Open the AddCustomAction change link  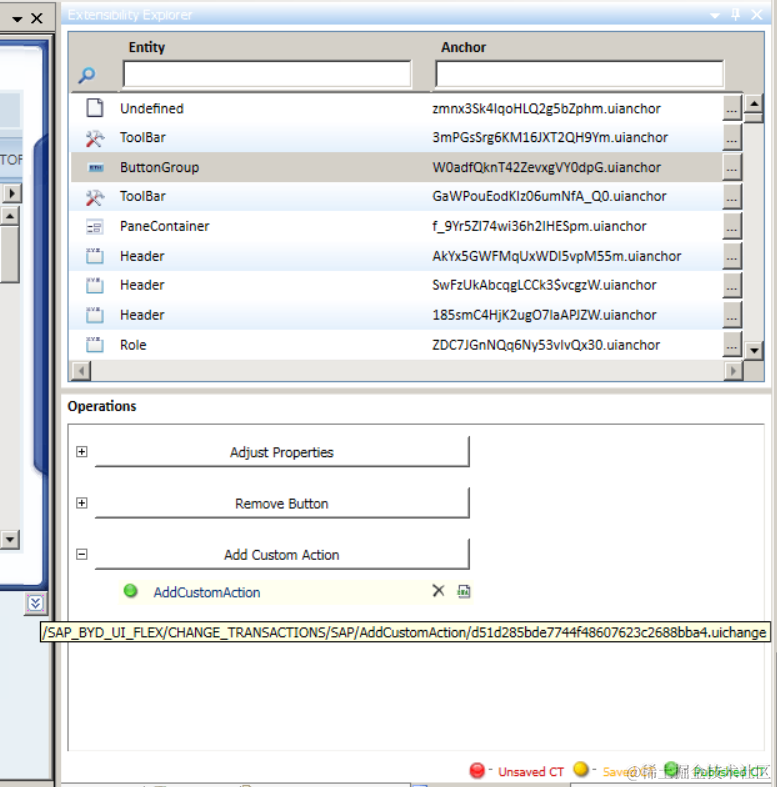(207, 592)
